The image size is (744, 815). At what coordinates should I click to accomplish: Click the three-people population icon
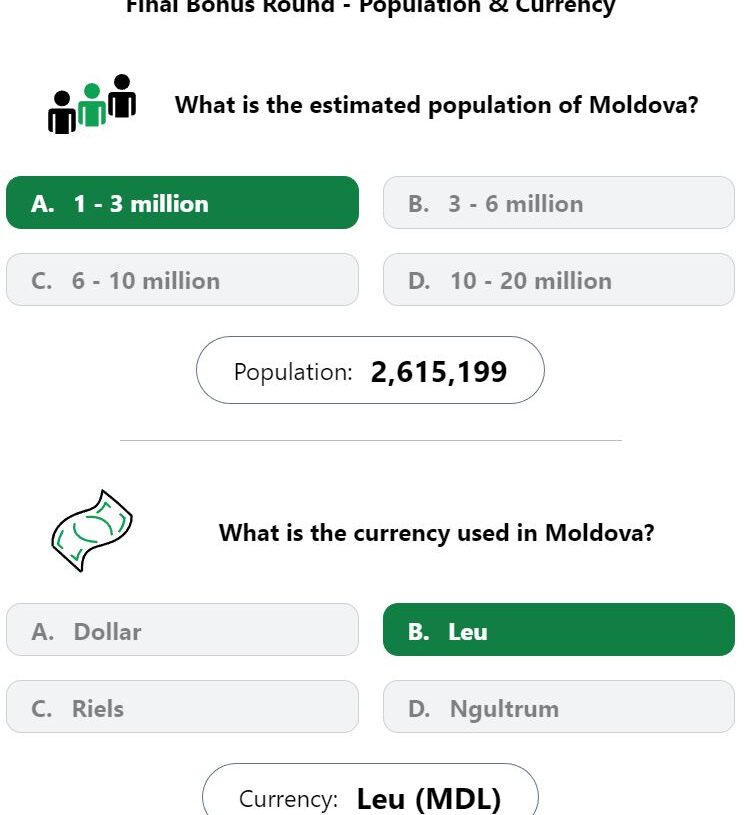coord(92,104)
